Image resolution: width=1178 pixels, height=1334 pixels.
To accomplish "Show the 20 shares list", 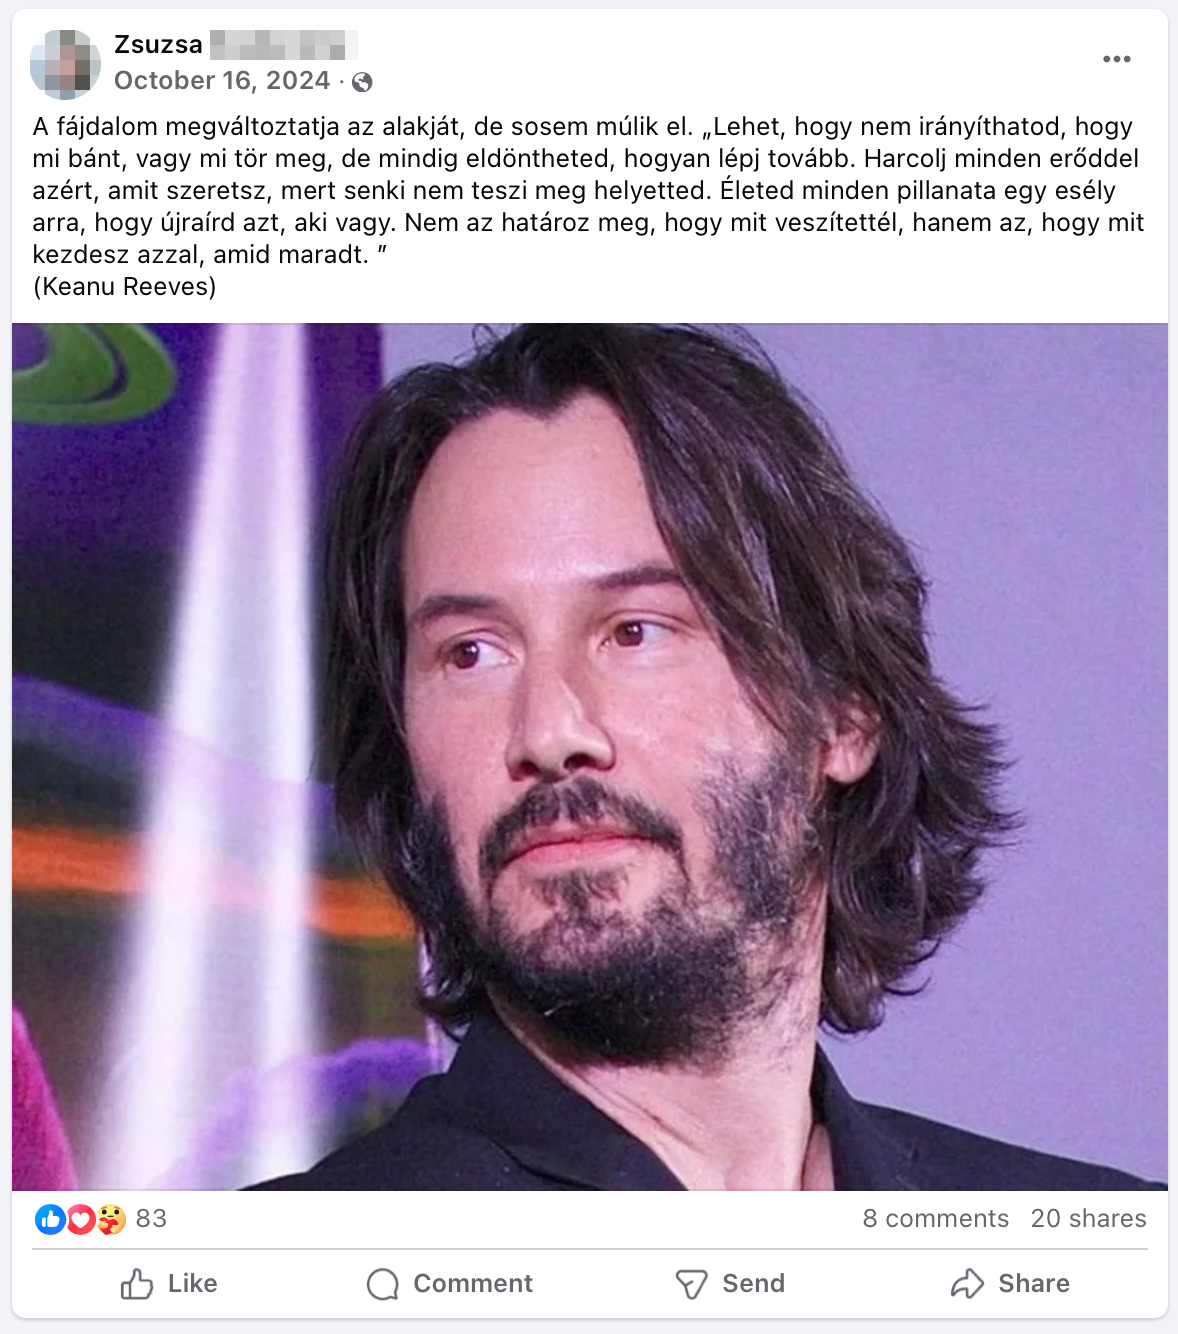I will (x=1089, y=1219).
